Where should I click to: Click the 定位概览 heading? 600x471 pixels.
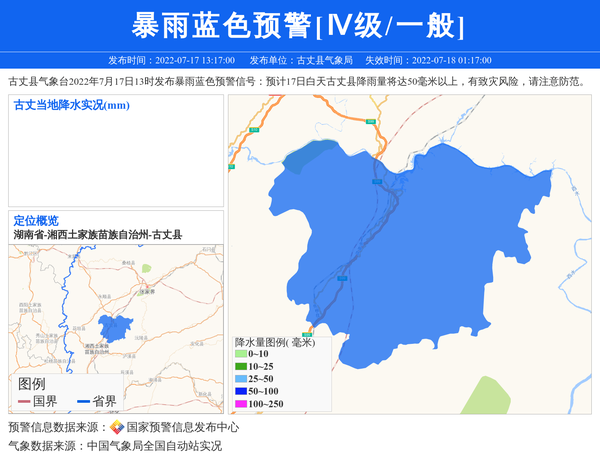coord(36,221)
